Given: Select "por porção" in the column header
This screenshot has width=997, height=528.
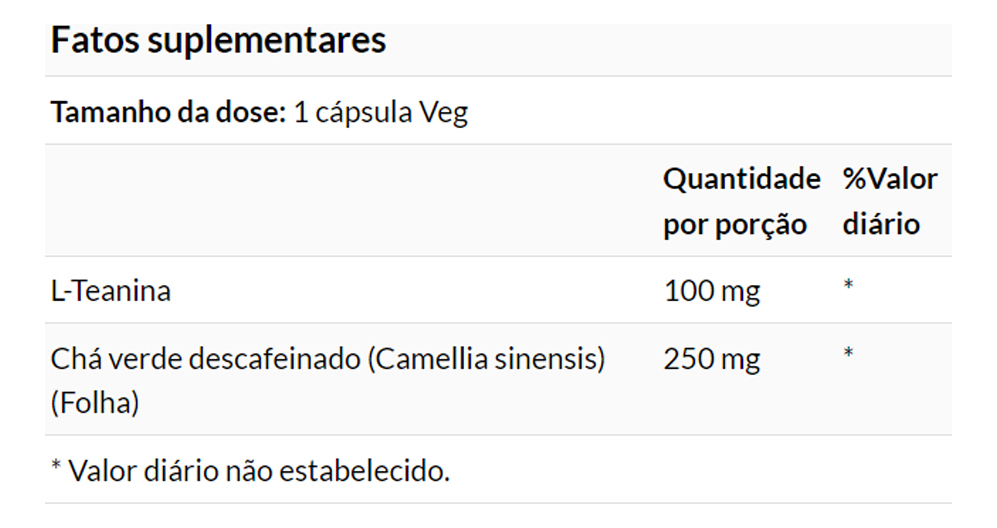Looking at the screenshot, I should coord(734,224).
